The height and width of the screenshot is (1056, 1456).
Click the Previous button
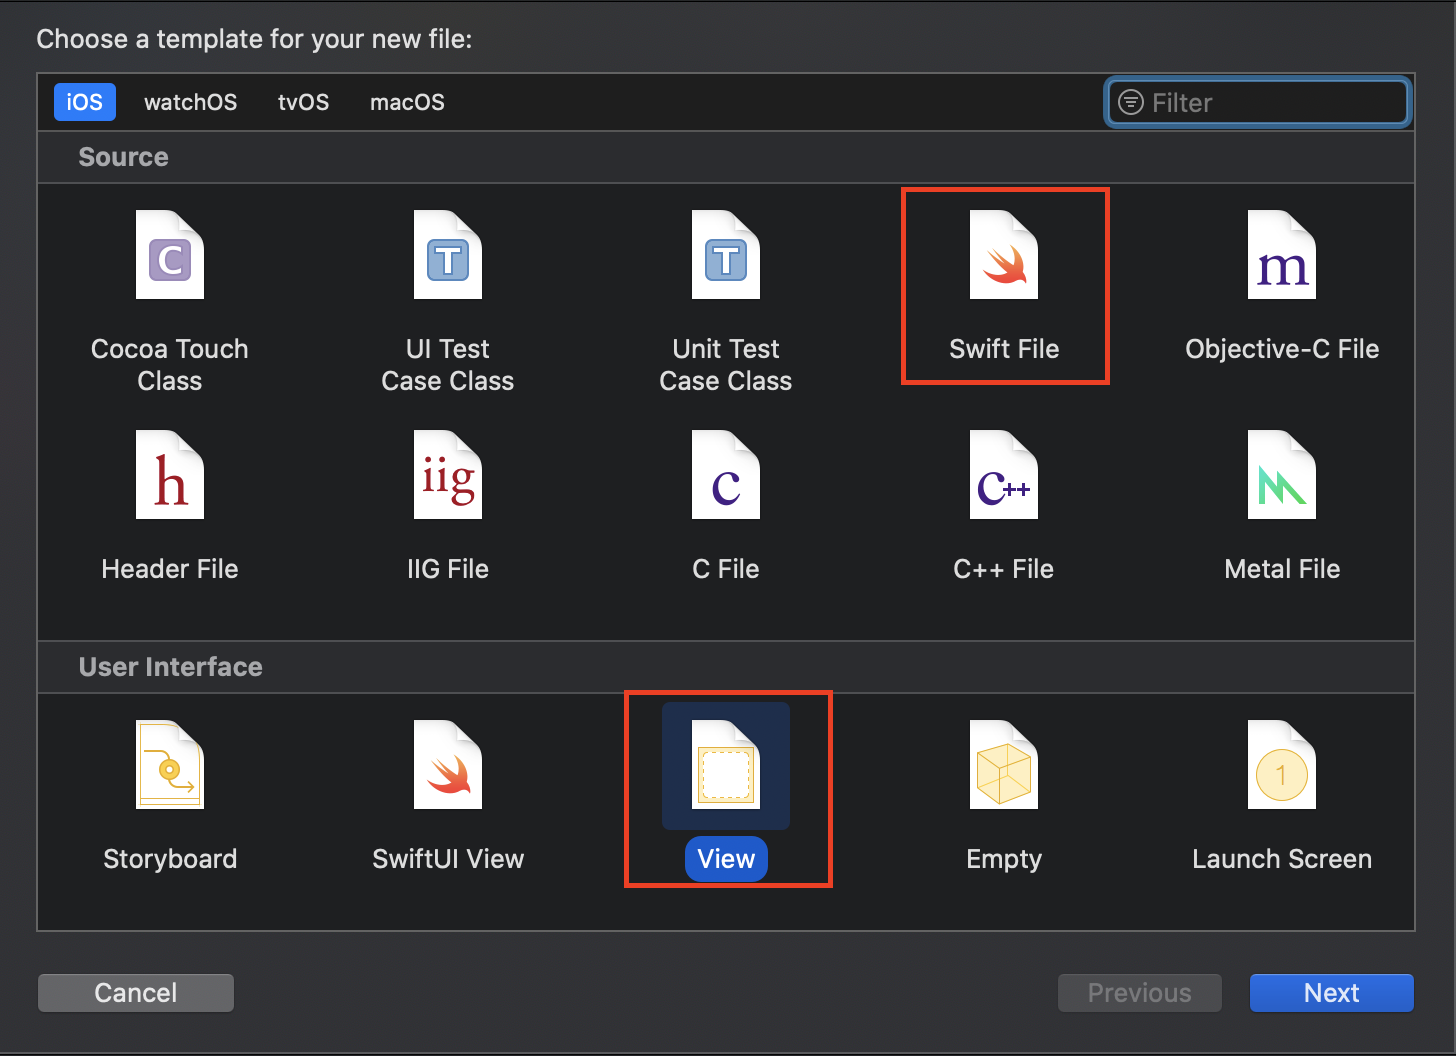[x=1140, y=993]
